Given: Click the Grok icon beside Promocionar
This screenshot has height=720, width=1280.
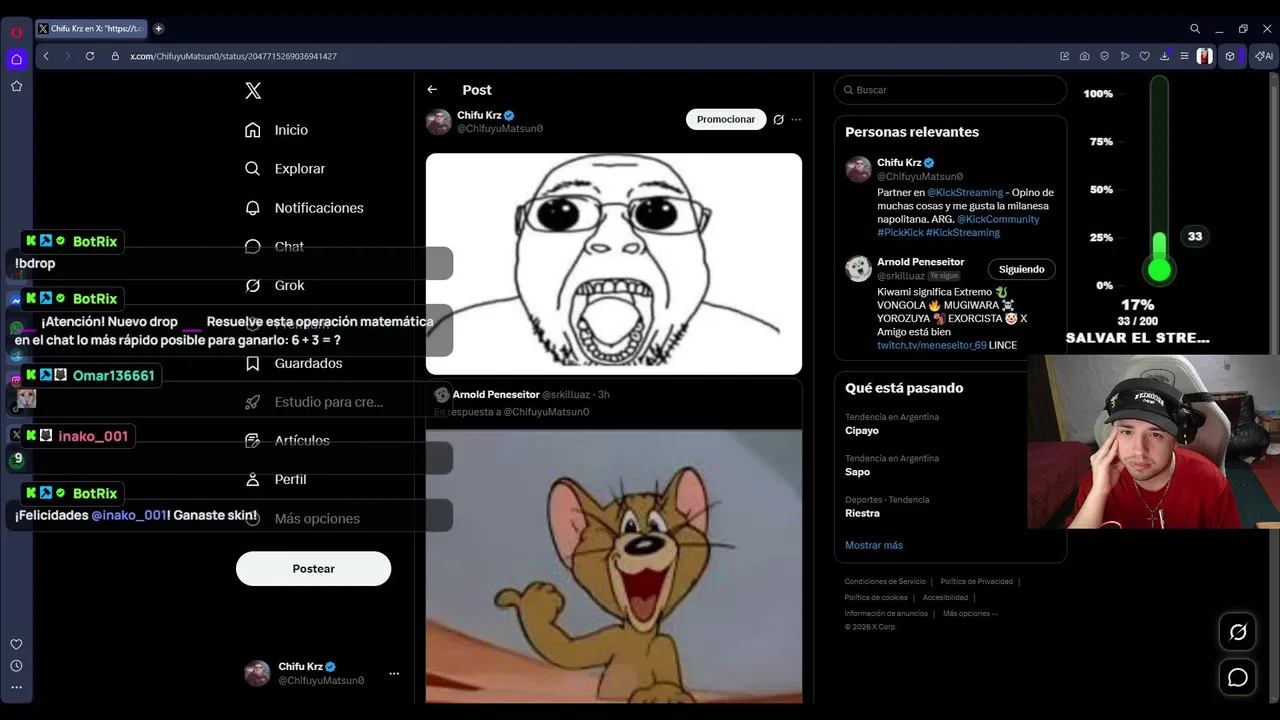Looking at the screenshot, I should pyautogui.click(x=778, y=120).
